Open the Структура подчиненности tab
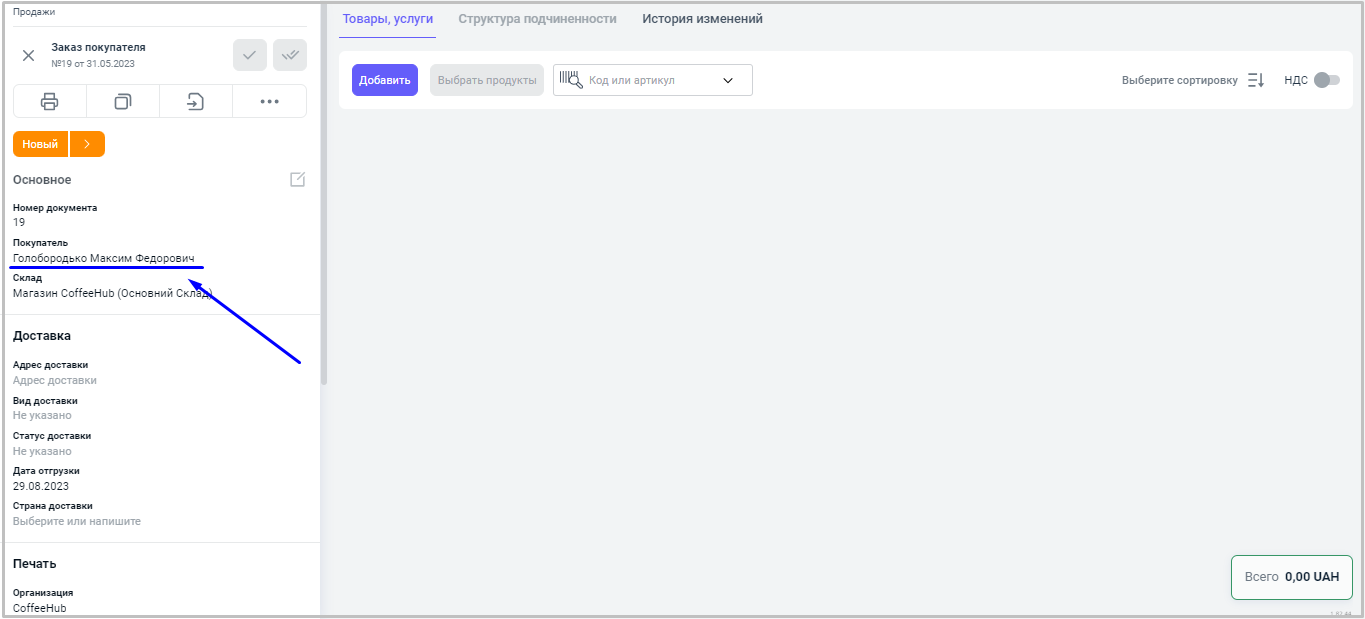1365x619 pixels. click(x=537, y=19)
